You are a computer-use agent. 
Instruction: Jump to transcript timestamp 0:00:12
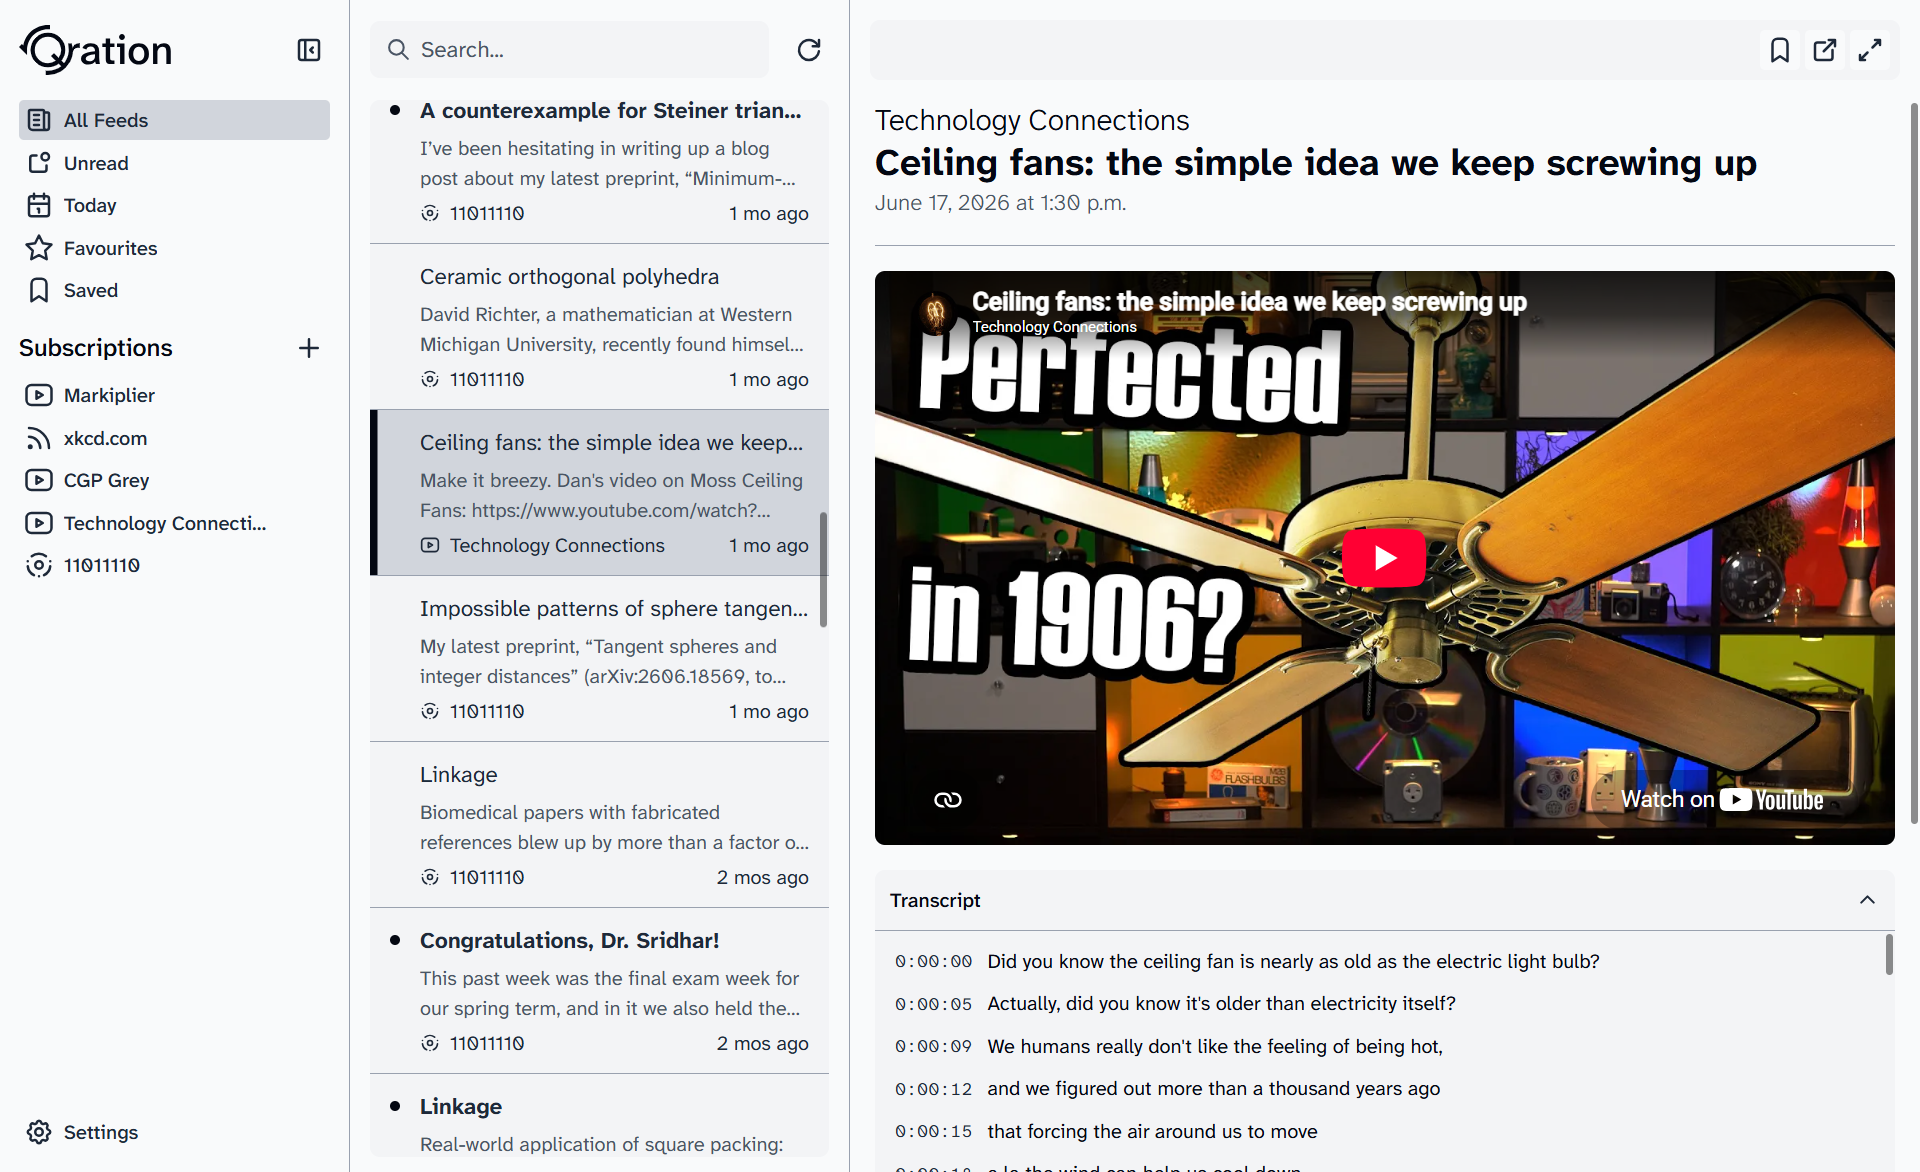tap(933, 1089)
